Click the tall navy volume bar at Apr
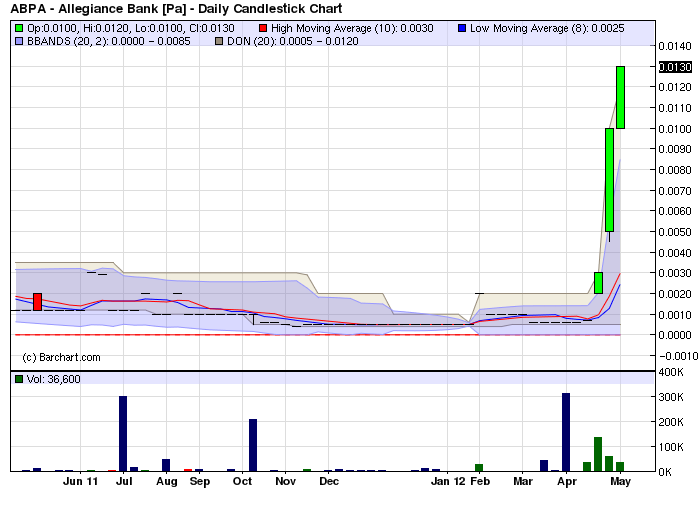The width and height of the screenshot is (700, 512). 566,432
